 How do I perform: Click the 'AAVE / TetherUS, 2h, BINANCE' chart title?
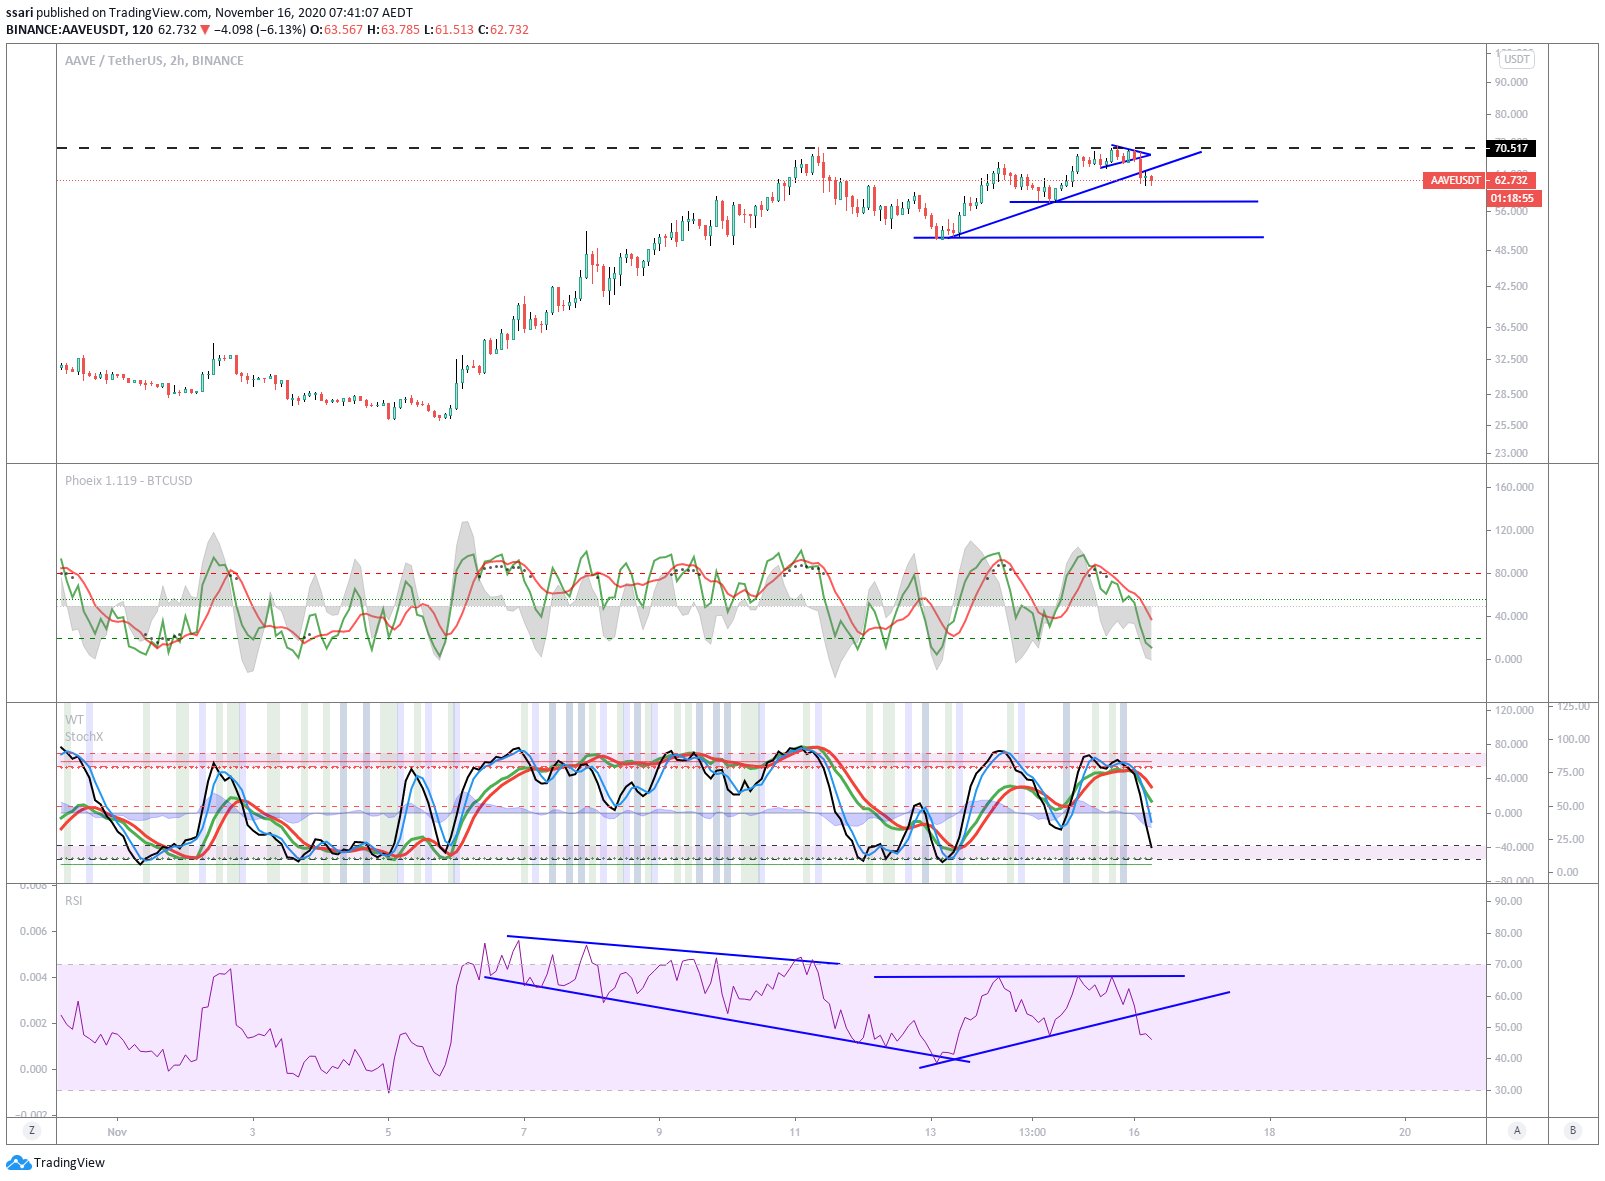pyautogui.click(x=154, y=60)
